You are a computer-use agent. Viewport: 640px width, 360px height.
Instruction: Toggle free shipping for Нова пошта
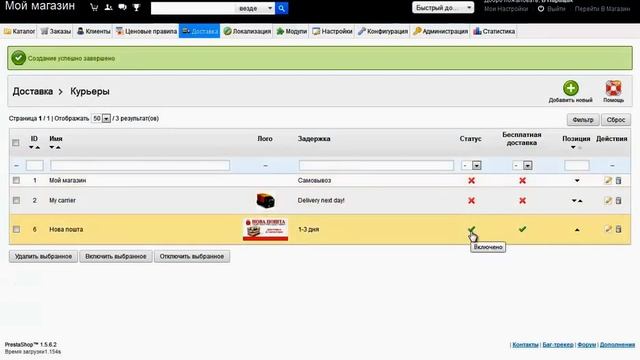(522, 229)
